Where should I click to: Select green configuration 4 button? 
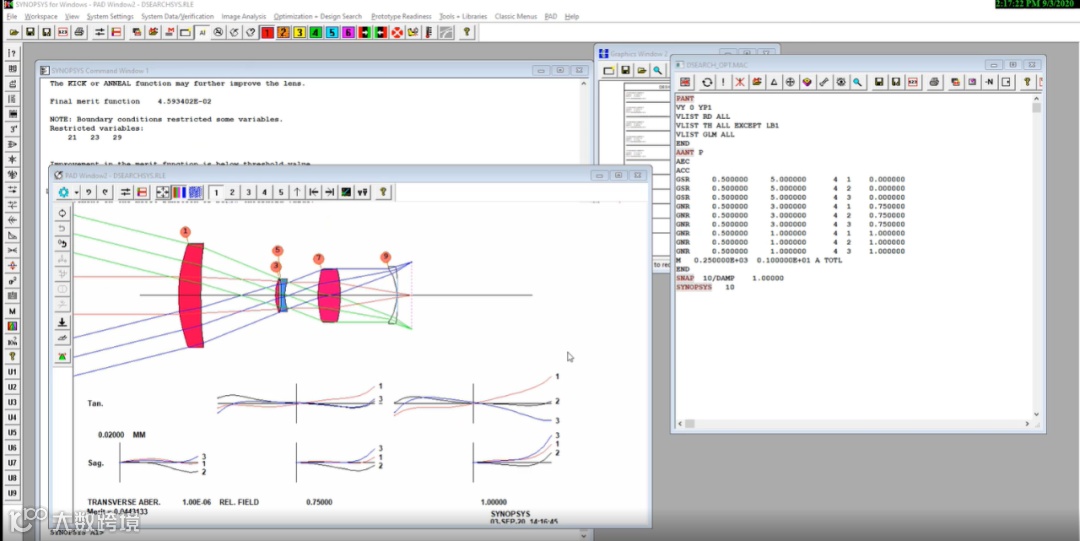click(315, 32)
